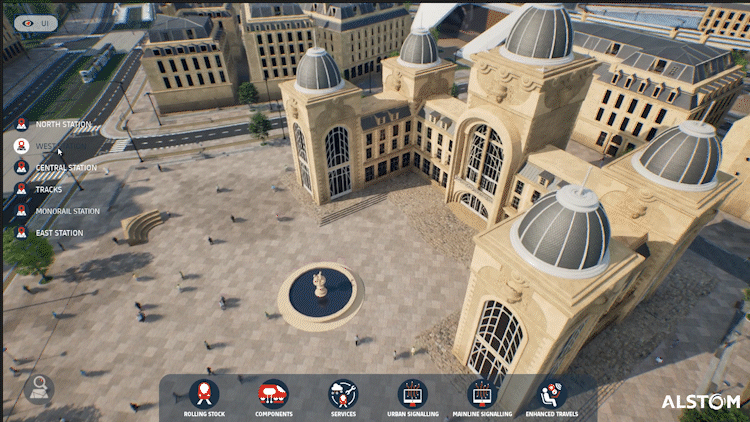Click the Tracks pin icon
Viewport: 750px width, 422px height.
tap(22, 189)
